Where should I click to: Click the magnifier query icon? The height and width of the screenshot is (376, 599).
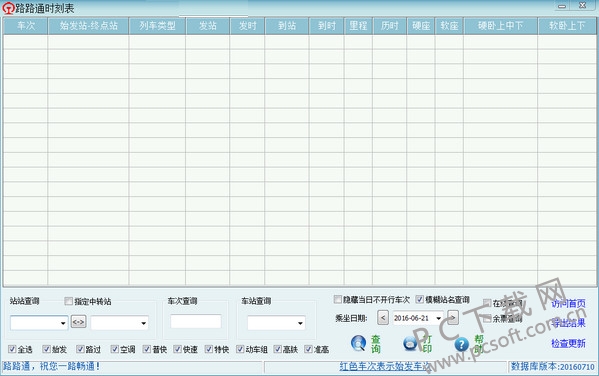click(358, 343)
